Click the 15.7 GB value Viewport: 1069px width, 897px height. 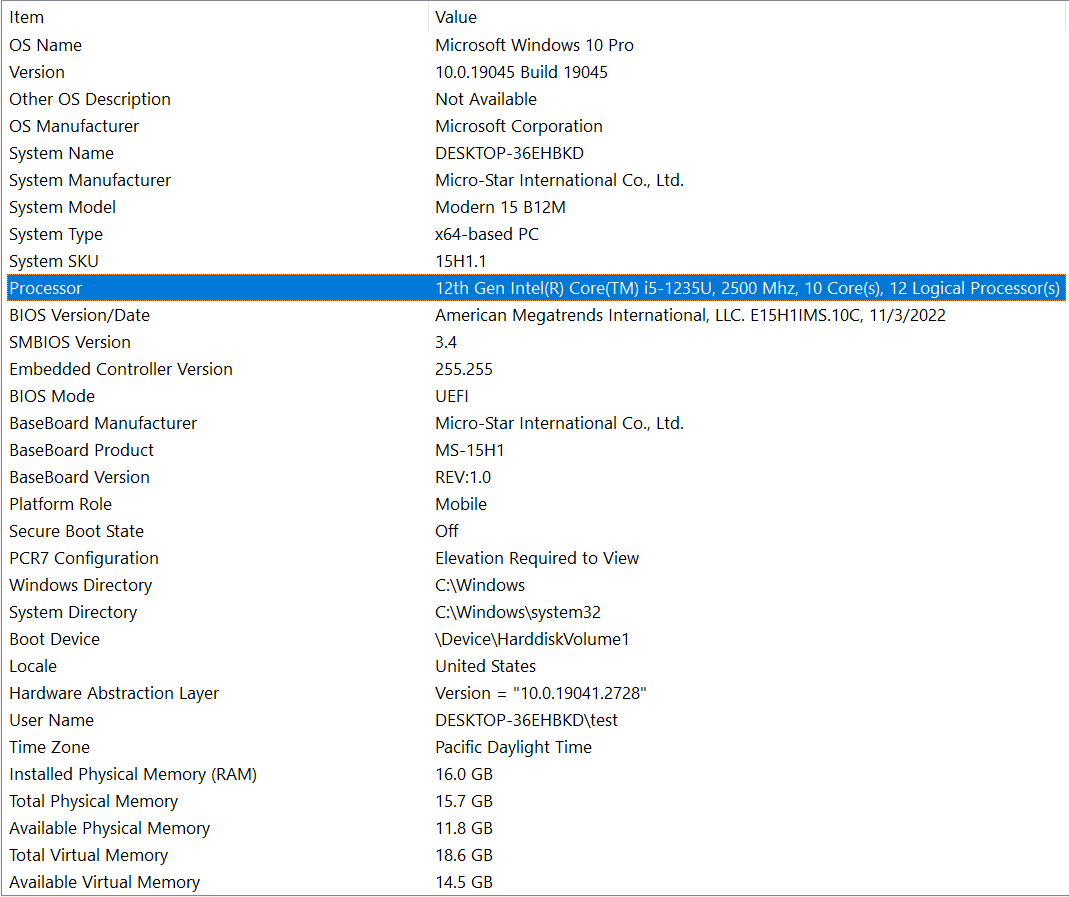tap(464, 801)
